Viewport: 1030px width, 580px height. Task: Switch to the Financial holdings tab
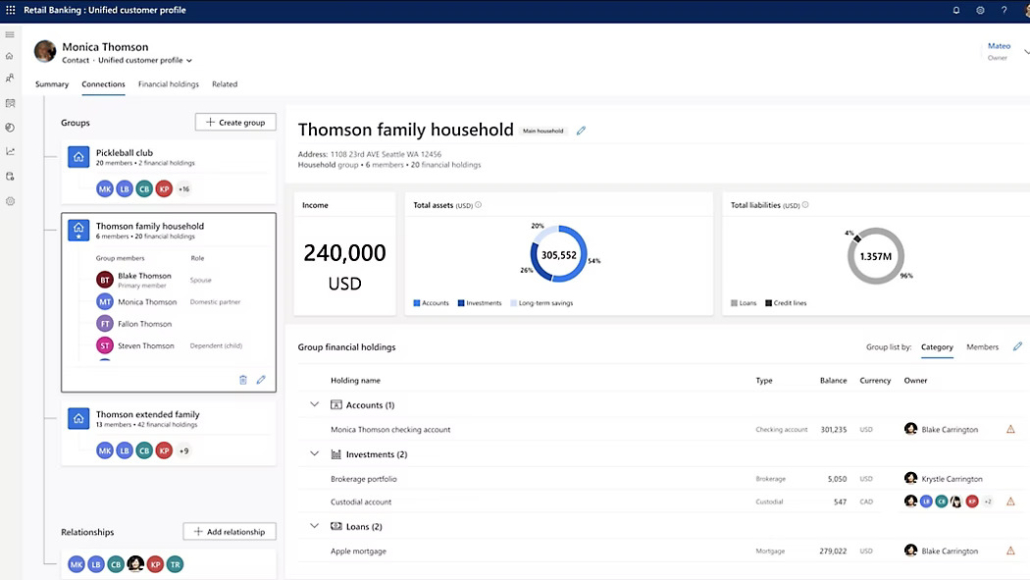point(168,84)
